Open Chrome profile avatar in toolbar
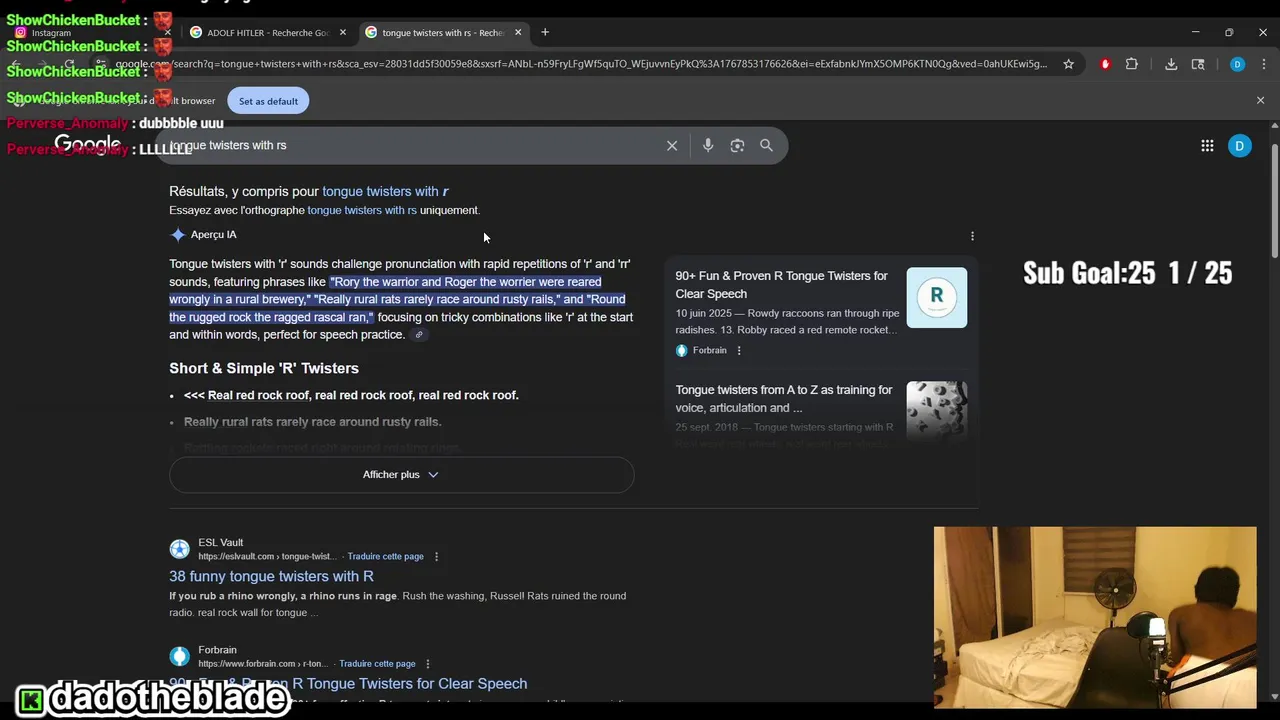 1237,64
